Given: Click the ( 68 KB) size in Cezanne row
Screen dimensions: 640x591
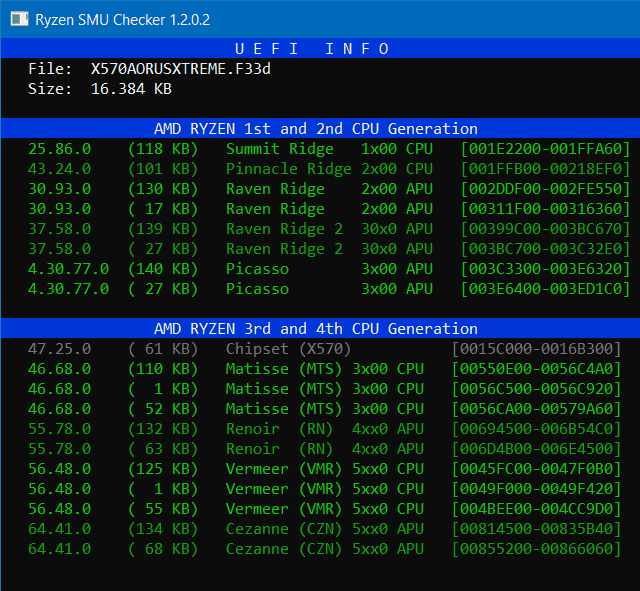Looking at the screenshot, I should pos(163,549).
